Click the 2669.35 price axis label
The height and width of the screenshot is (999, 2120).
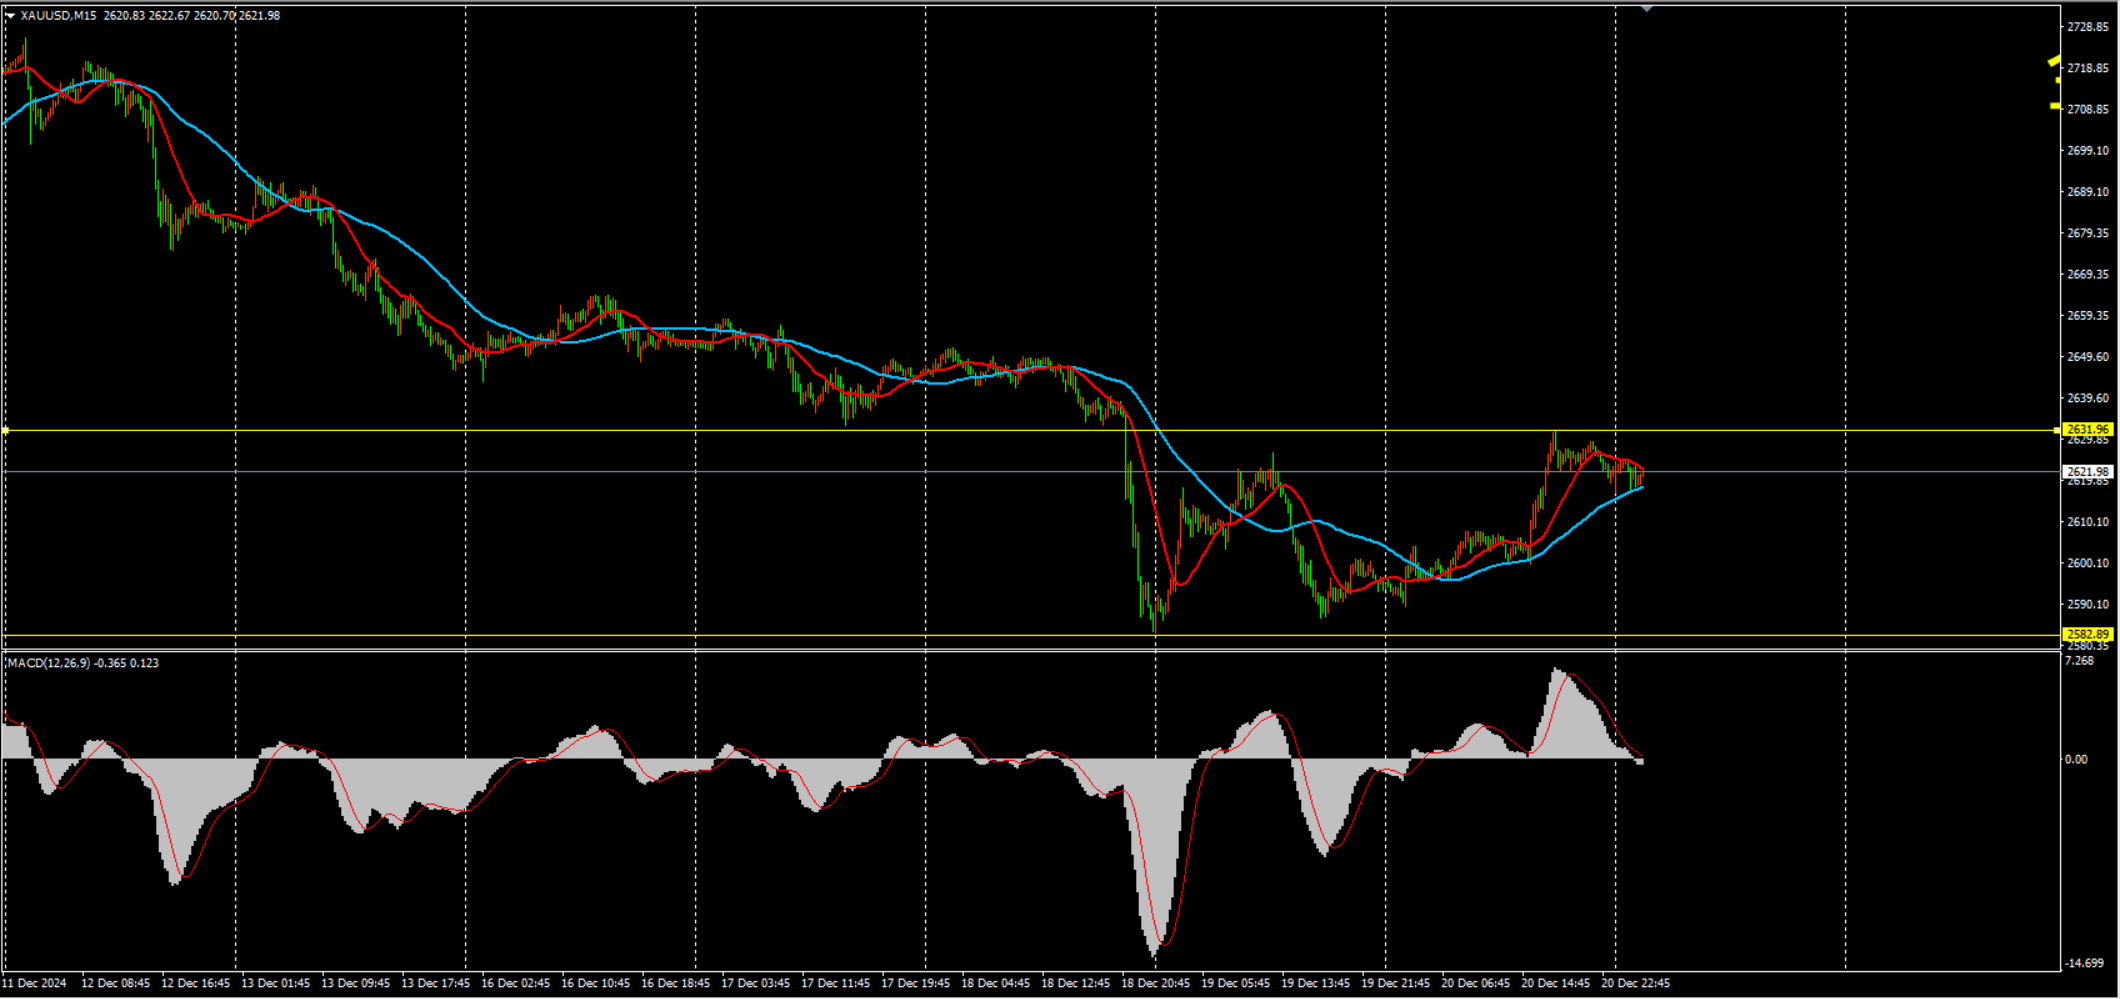pos(2088,274)
